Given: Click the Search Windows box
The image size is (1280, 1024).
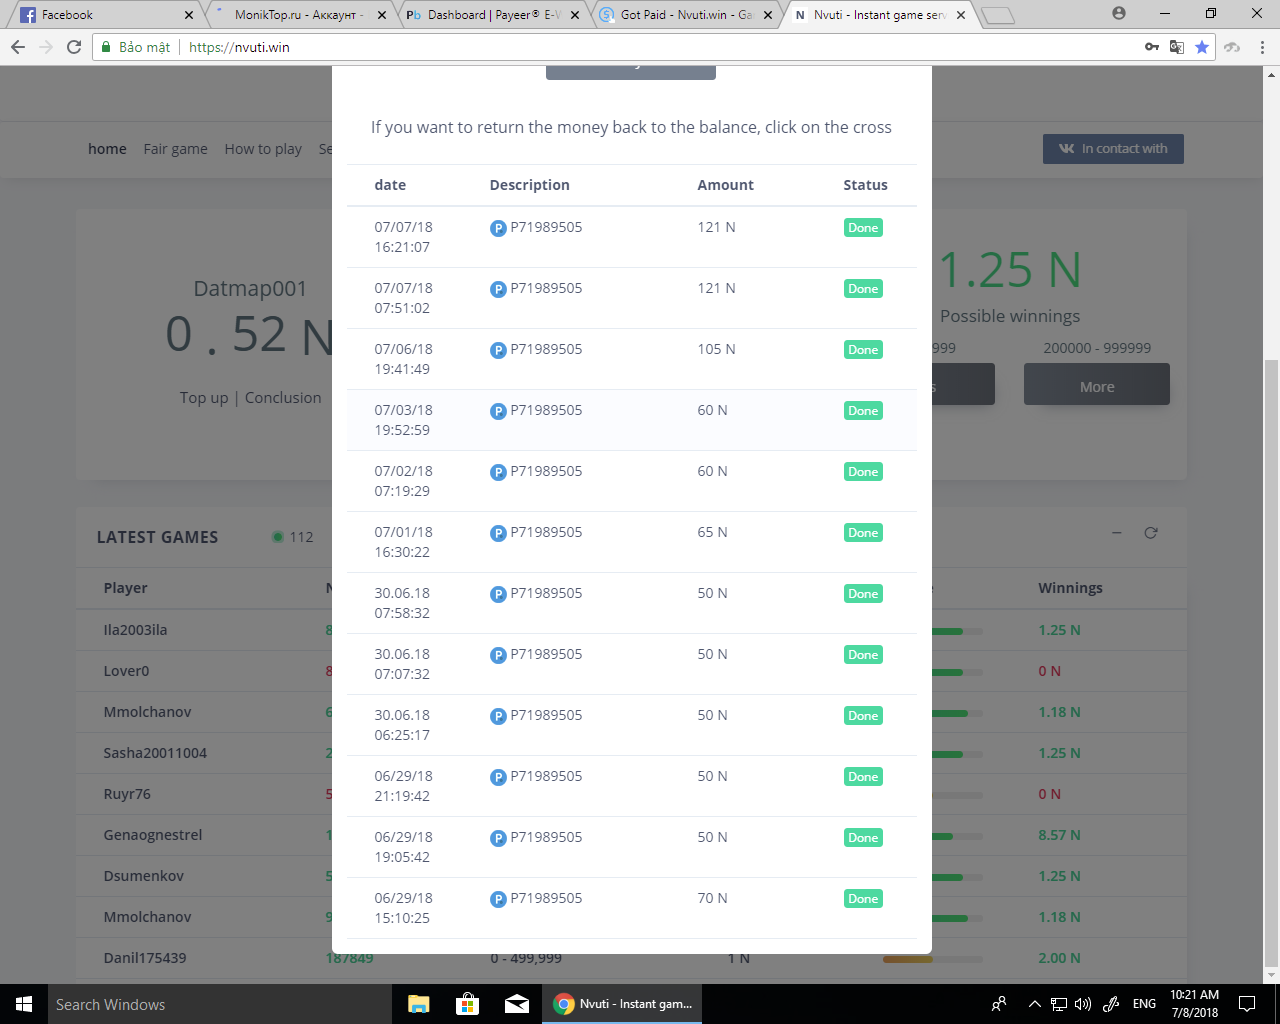Looking at the screenshot, I should (x=220, y=1004).
